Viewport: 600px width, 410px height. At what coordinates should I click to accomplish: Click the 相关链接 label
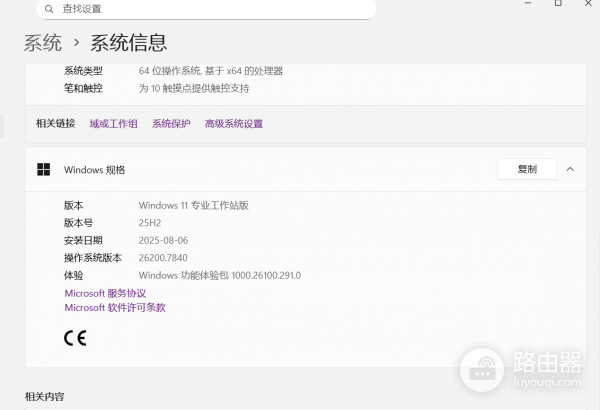click(x=55, y=123)
